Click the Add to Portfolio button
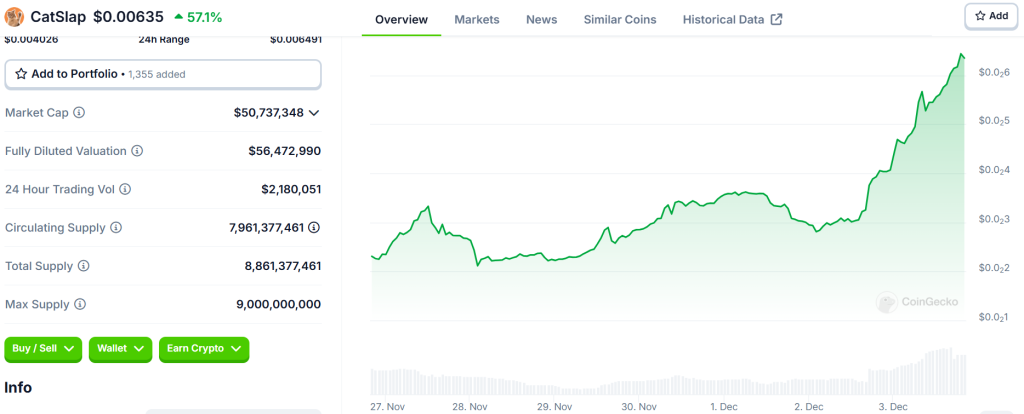 tap(163, 74)
